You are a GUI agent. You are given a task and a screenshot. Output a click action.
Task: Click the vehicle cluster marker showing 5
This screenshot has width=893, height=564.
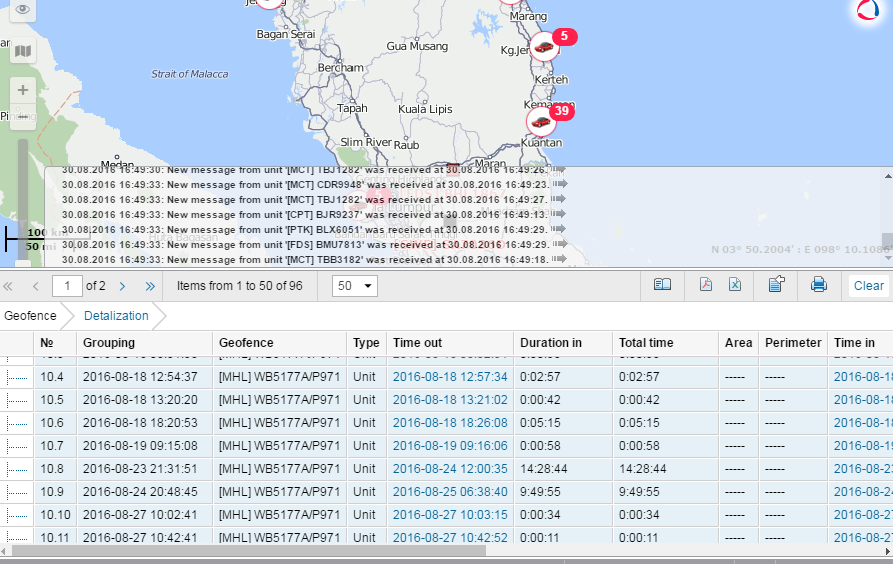click(544, 46)
